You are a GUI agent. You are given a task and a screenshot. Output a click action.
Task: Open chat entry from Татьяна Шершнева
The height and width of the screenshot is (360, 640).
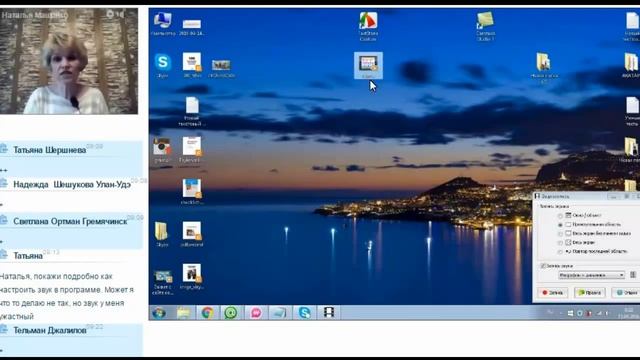point(49,150)
